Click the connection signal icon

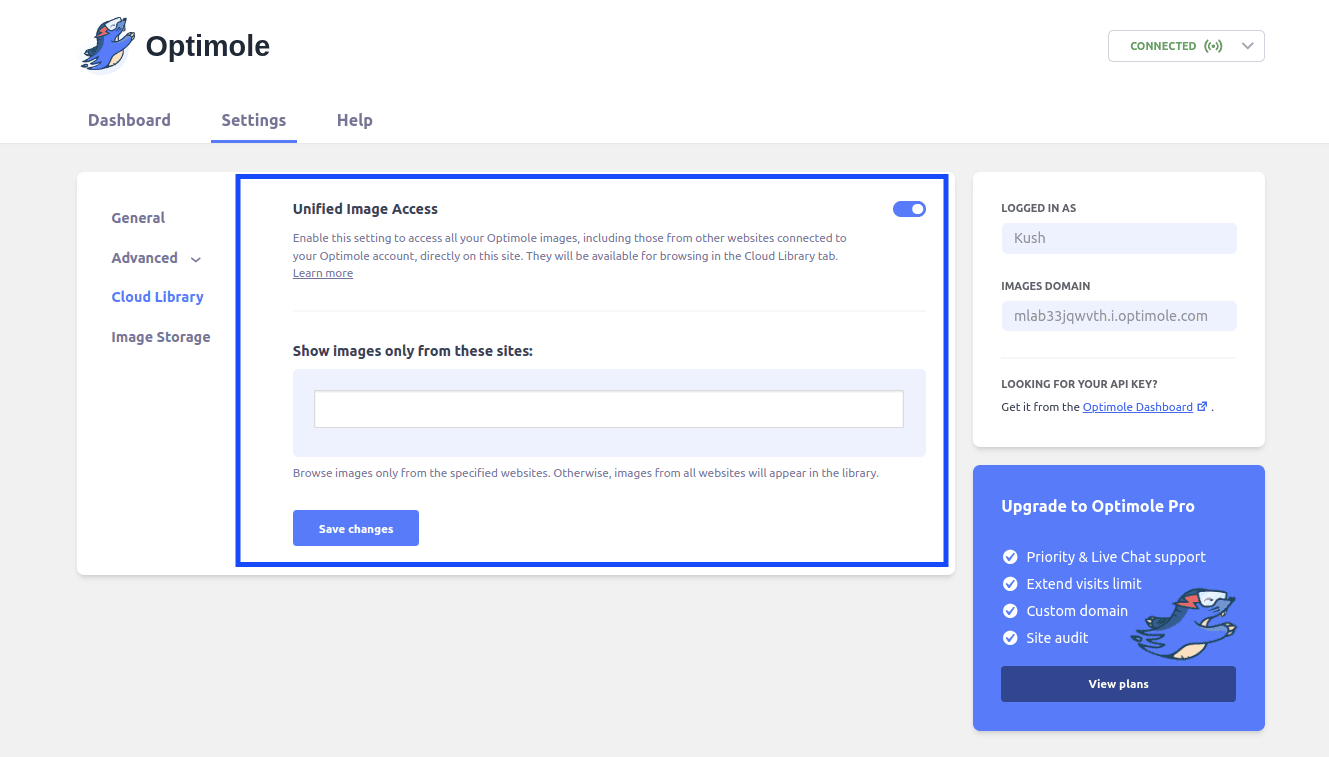coord(1213,46)
